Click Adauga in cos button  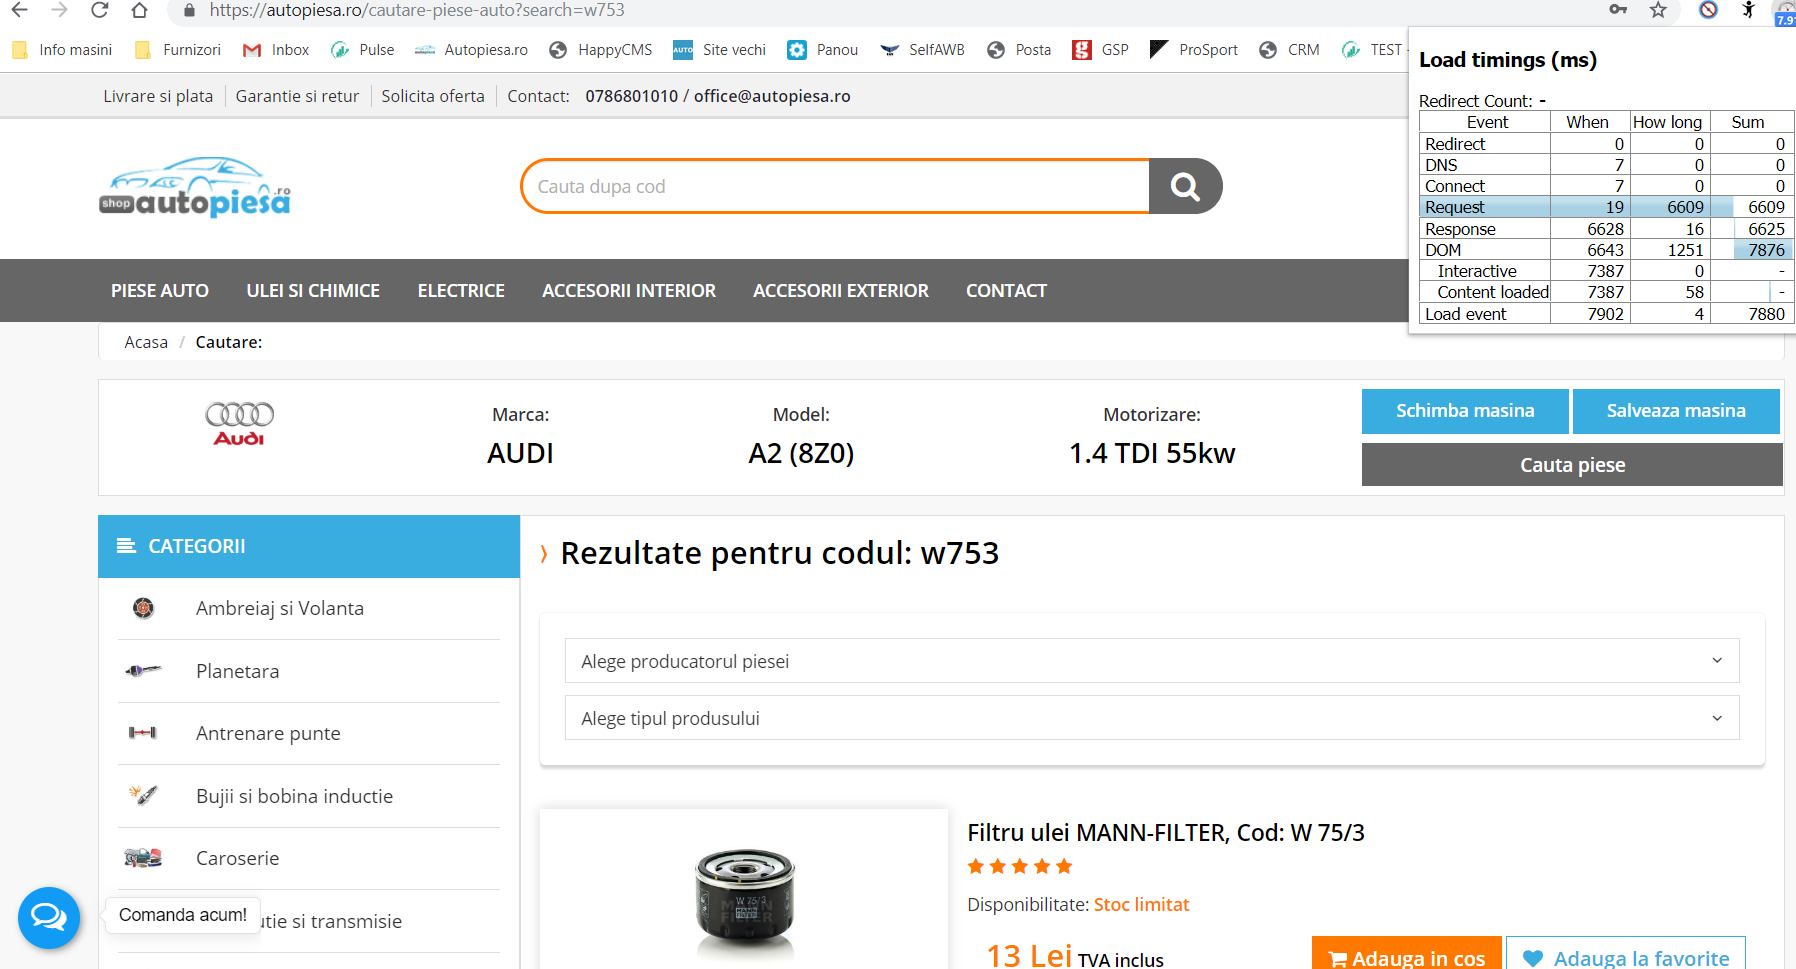(x=1406, y=955)
